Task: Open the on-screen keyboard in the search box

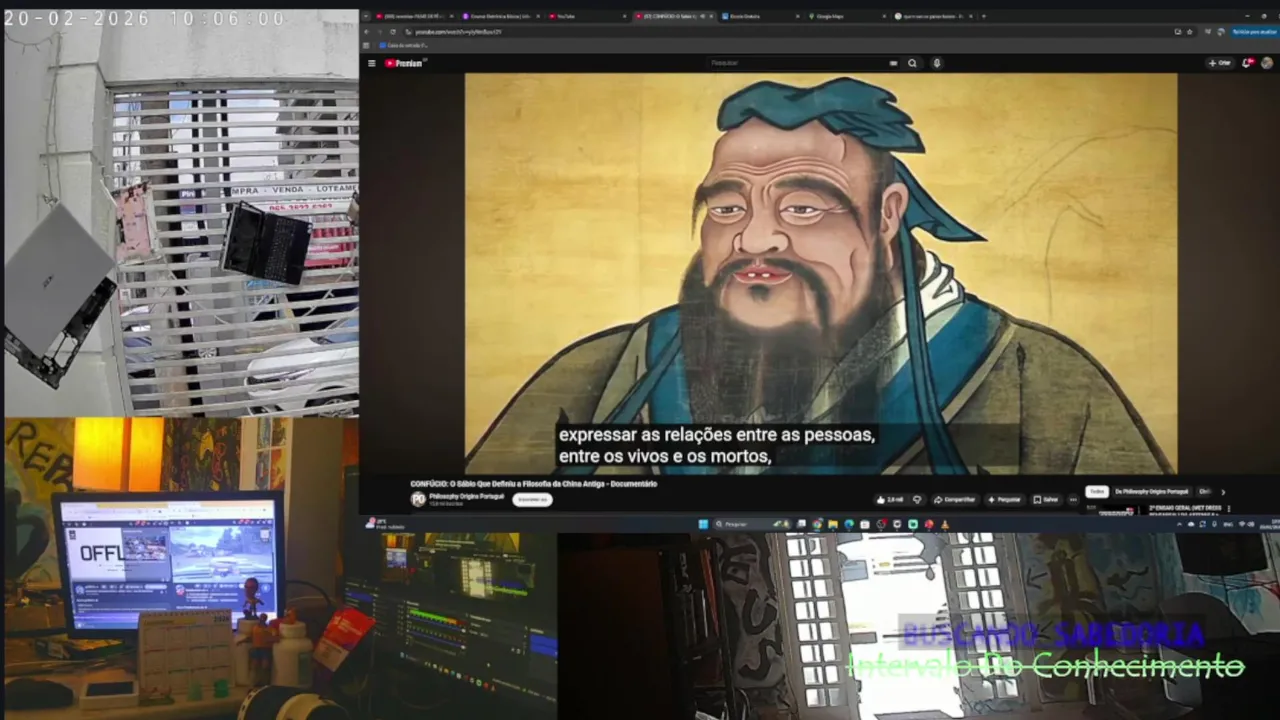Action: pyautogui.click(x=893, y=63)
